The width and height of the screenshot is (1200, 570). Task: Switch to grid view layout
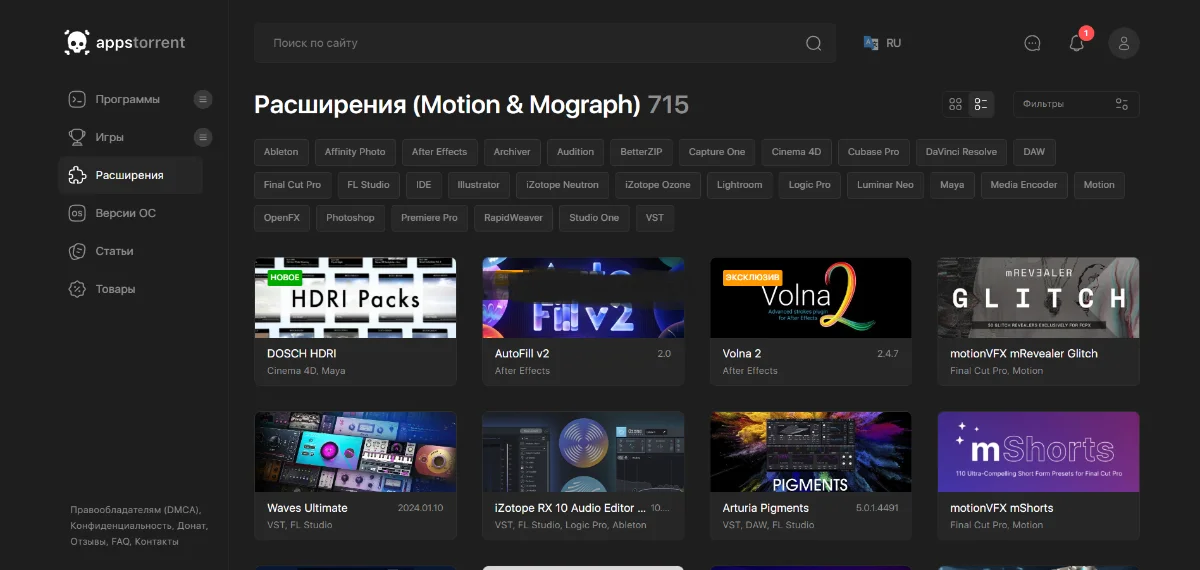point(955,104)
